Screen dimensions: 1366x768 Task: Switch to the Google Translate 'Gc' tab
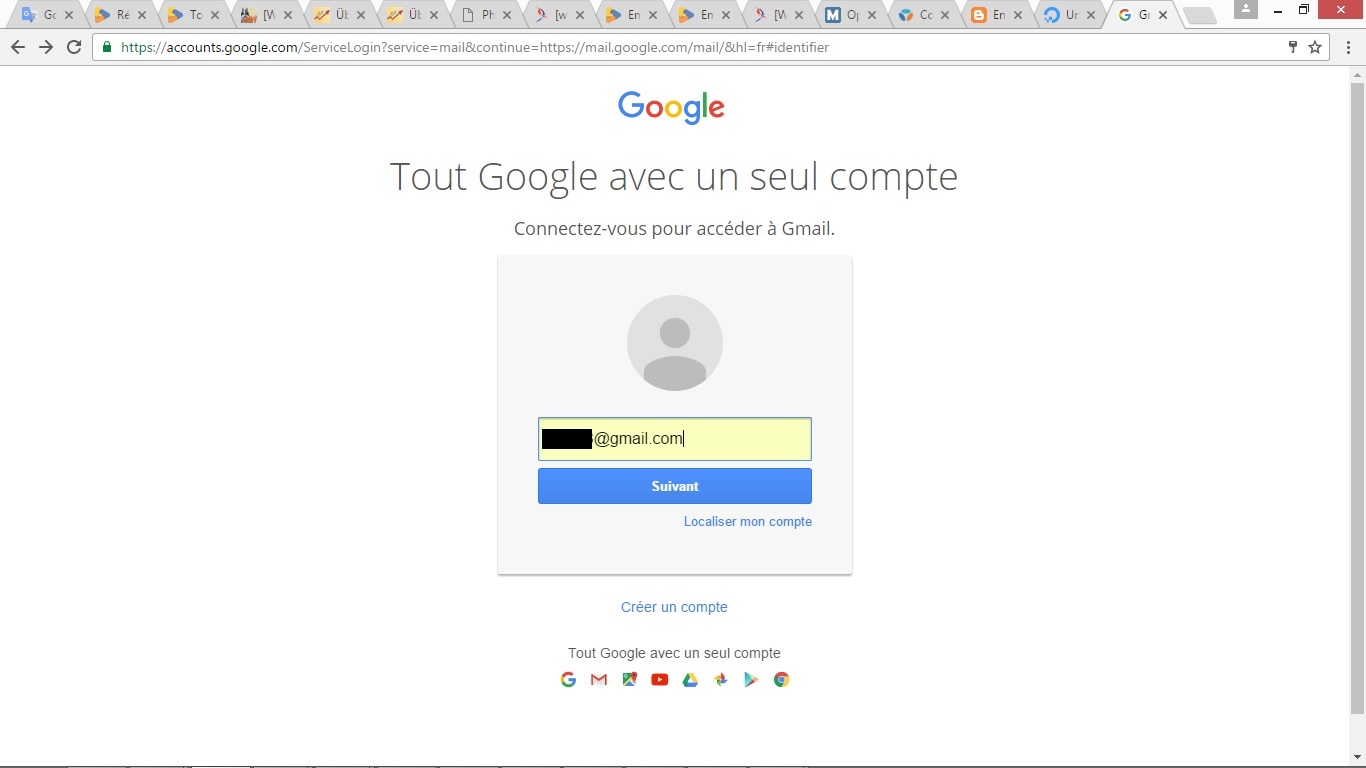[x=48, y=15]
